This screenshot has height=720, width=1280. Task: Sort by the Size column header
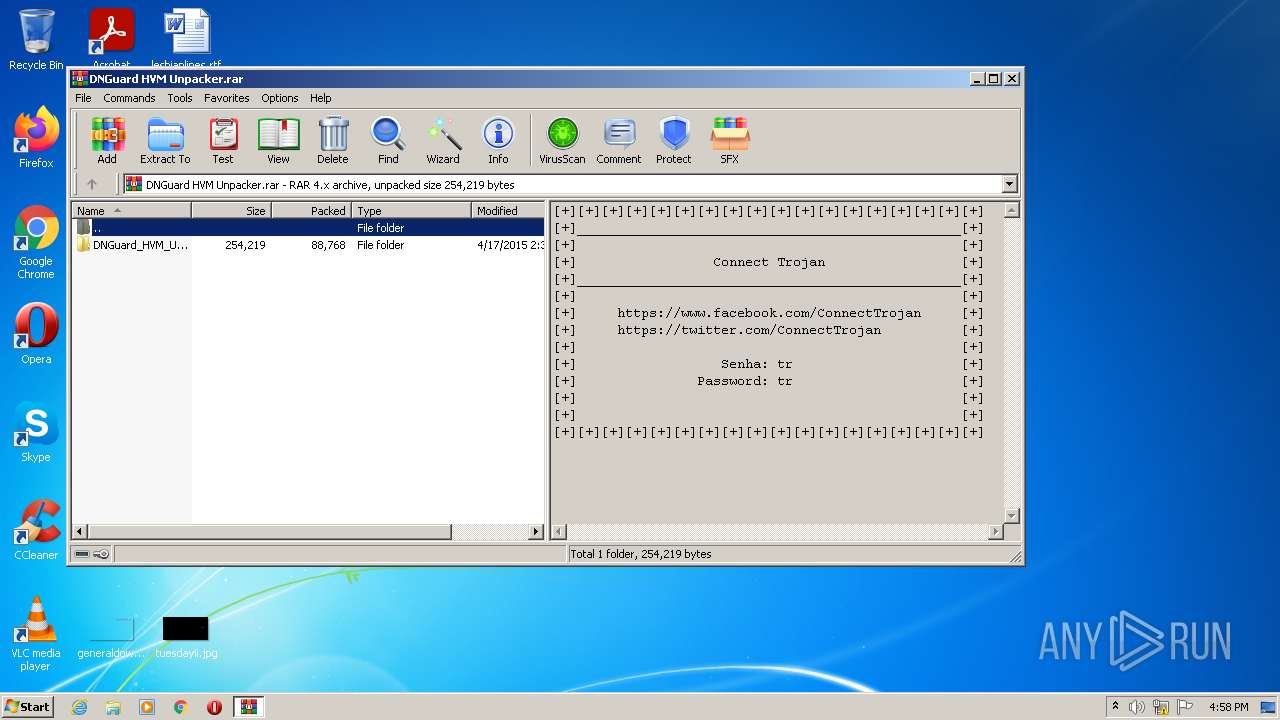pyautogui.click(x=231, y=210)
